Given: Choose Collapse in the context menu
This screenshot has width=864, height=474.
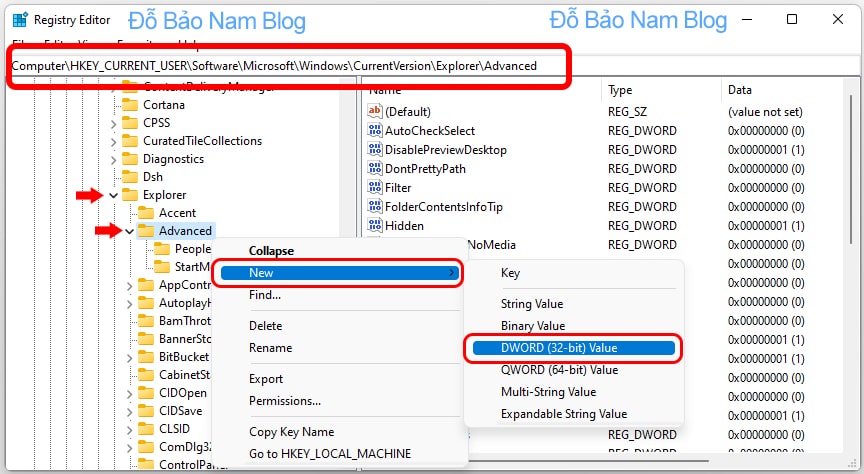Looking at the screenshot, I should coord(271,251).
